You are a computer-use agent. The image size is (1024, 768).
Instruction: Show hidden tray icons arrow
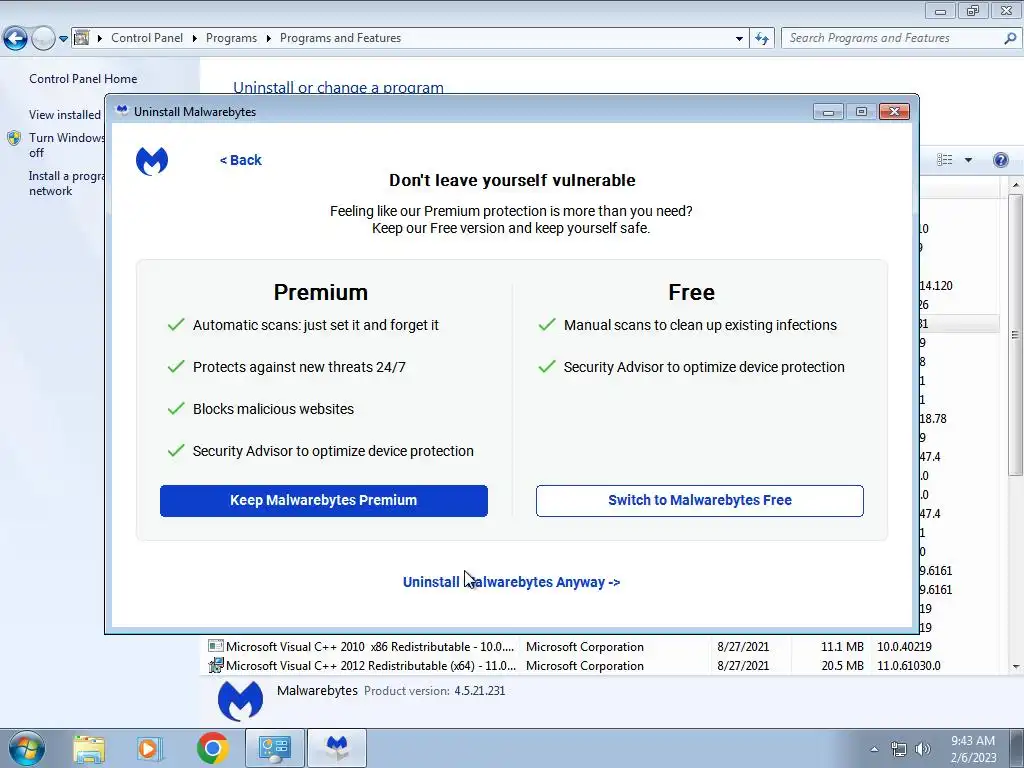tap(874, 749)
